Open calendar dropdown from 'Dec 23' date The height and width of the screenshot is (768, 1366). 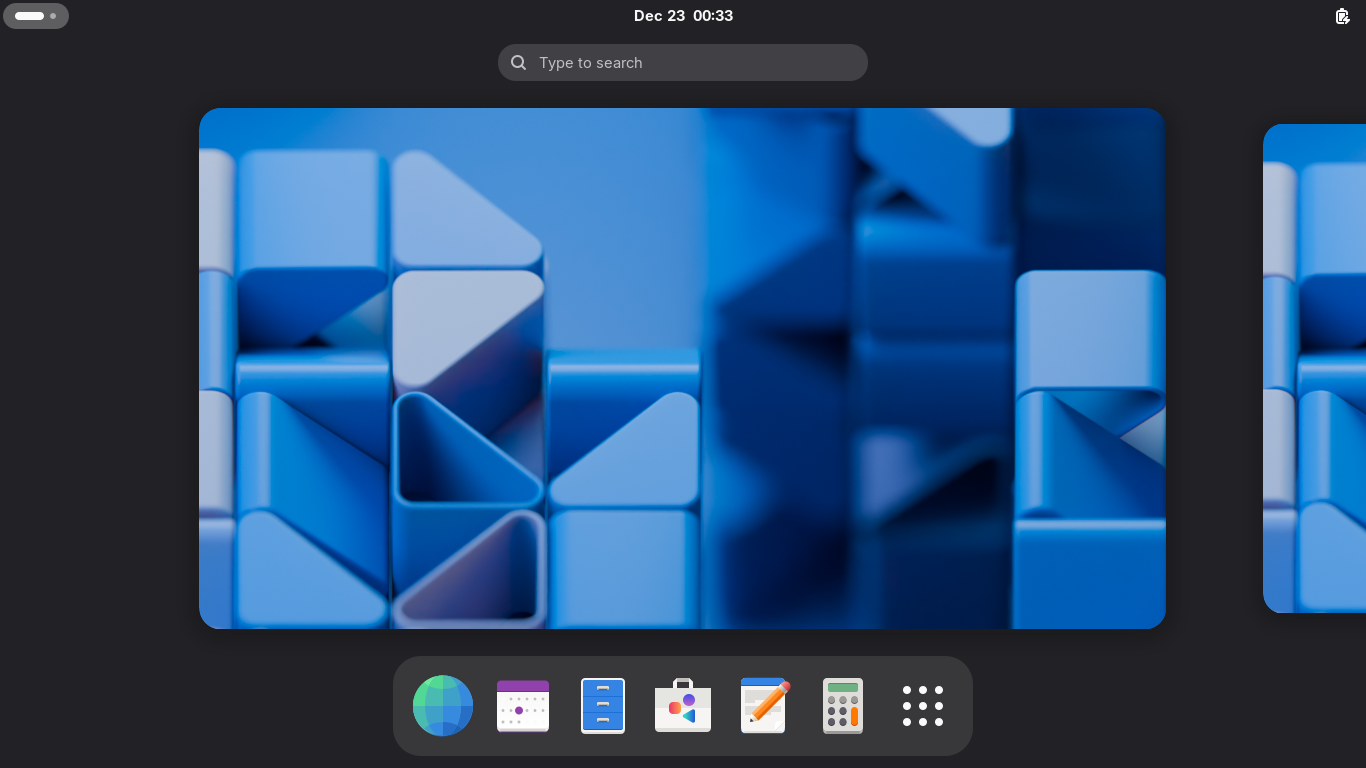[x=659, y=16]
